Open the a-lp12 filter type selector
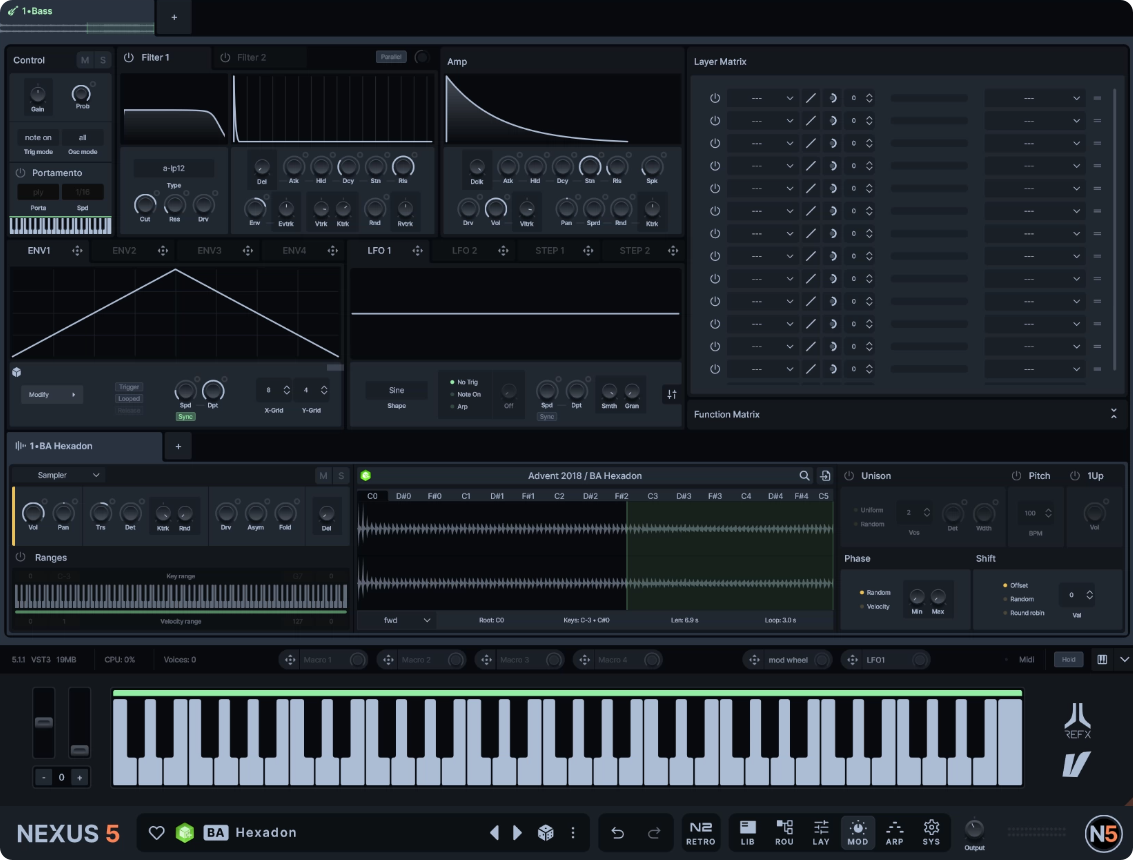1133x860 pixels. click(173, 168)
